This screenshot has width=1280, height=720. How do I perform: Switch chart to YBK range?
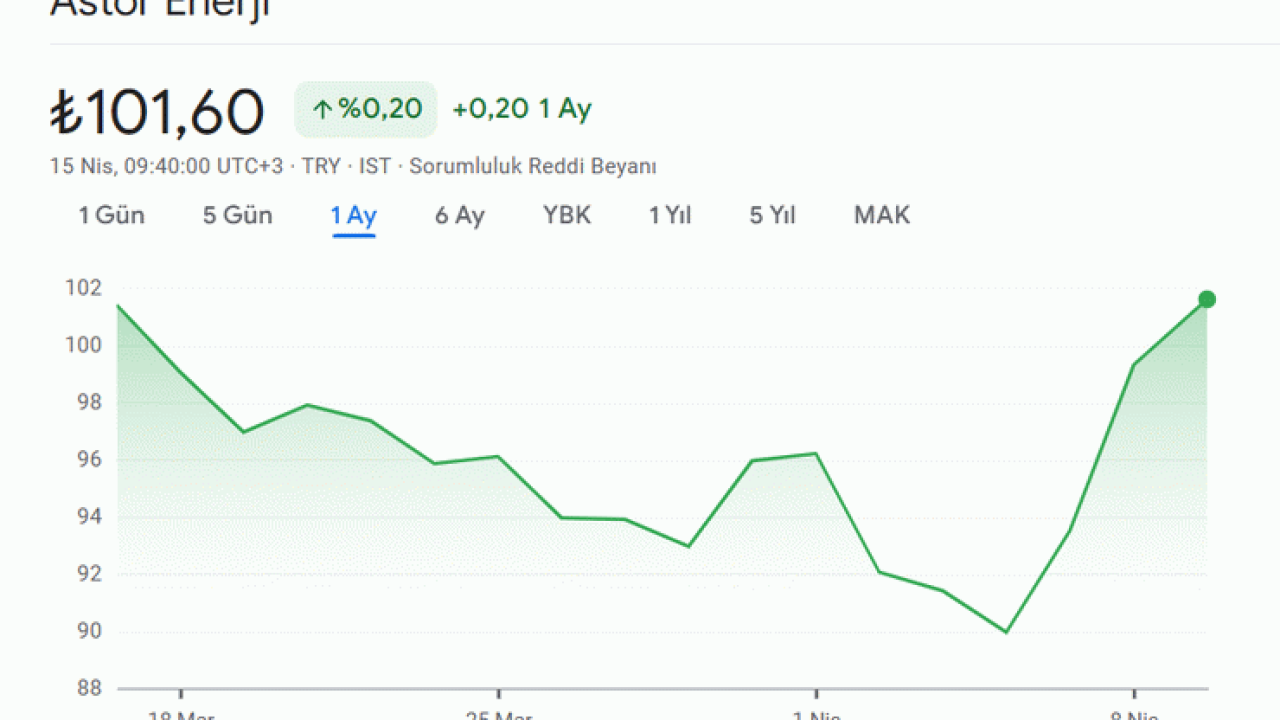[567, 215]
